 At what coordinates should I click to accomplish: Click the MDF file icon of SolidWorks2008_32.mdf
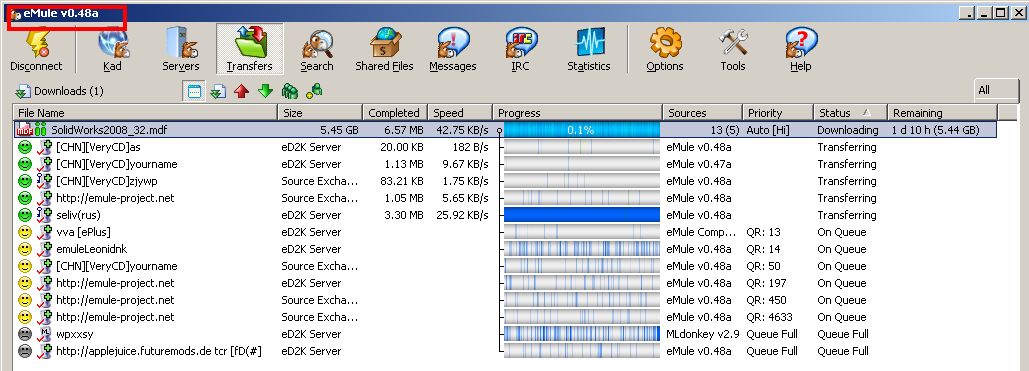click(24, 130)
